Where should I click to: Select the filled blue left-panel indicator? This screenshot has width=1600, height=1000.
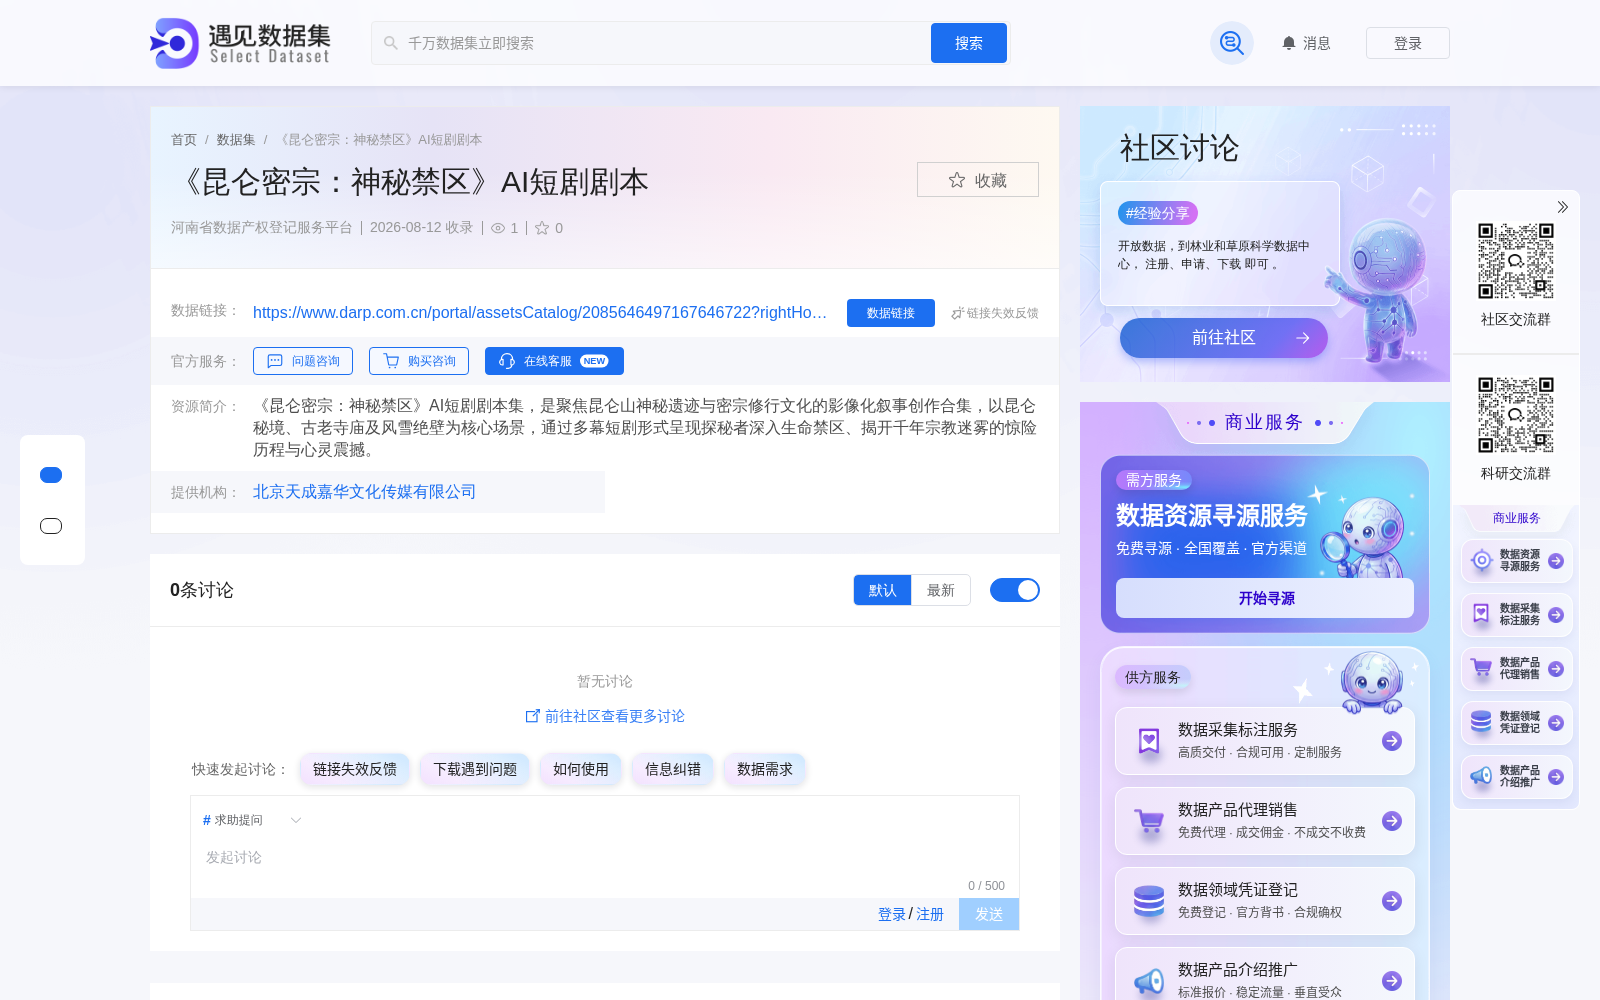[x=51, y=475]
